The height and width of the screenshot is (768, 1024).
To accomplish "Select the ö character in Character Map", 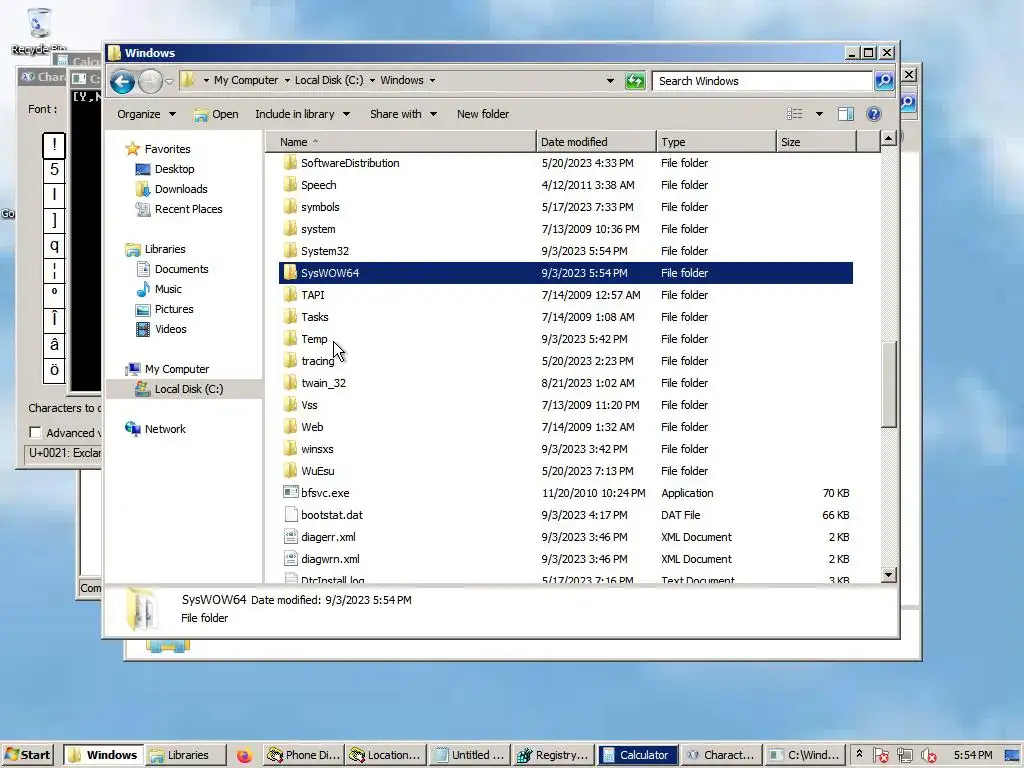I will (x=54, y=370).
